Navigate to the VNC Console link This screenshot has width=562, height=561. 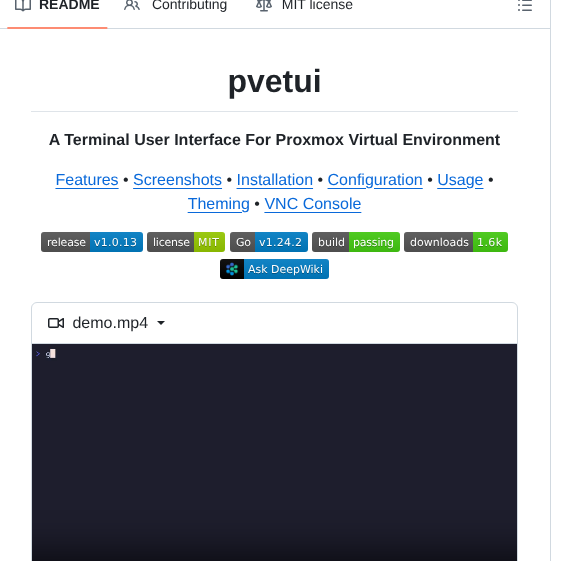coord(313,204)
